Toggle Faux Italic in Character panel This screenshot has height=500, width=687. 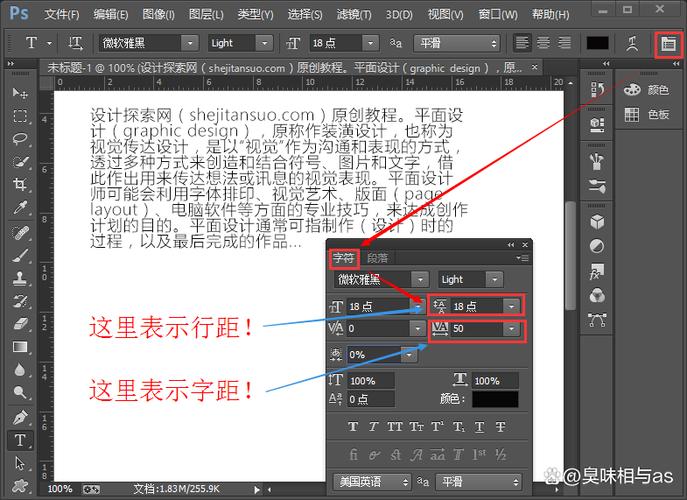[x=373, y=426]
